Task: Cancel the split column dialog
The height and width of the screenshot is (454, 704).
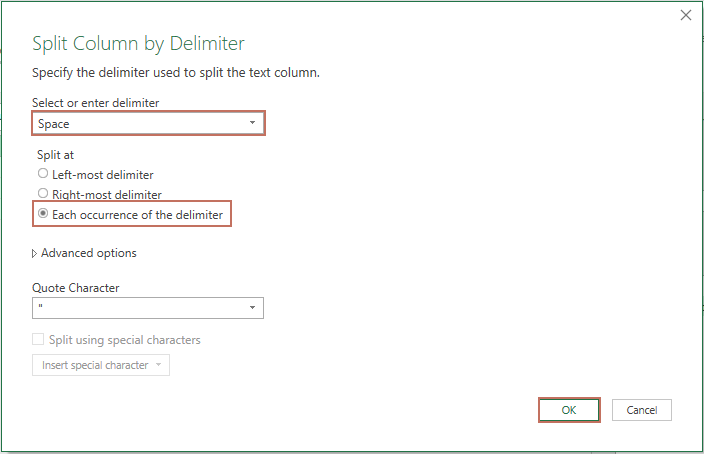Action: [x=642, y=410]
